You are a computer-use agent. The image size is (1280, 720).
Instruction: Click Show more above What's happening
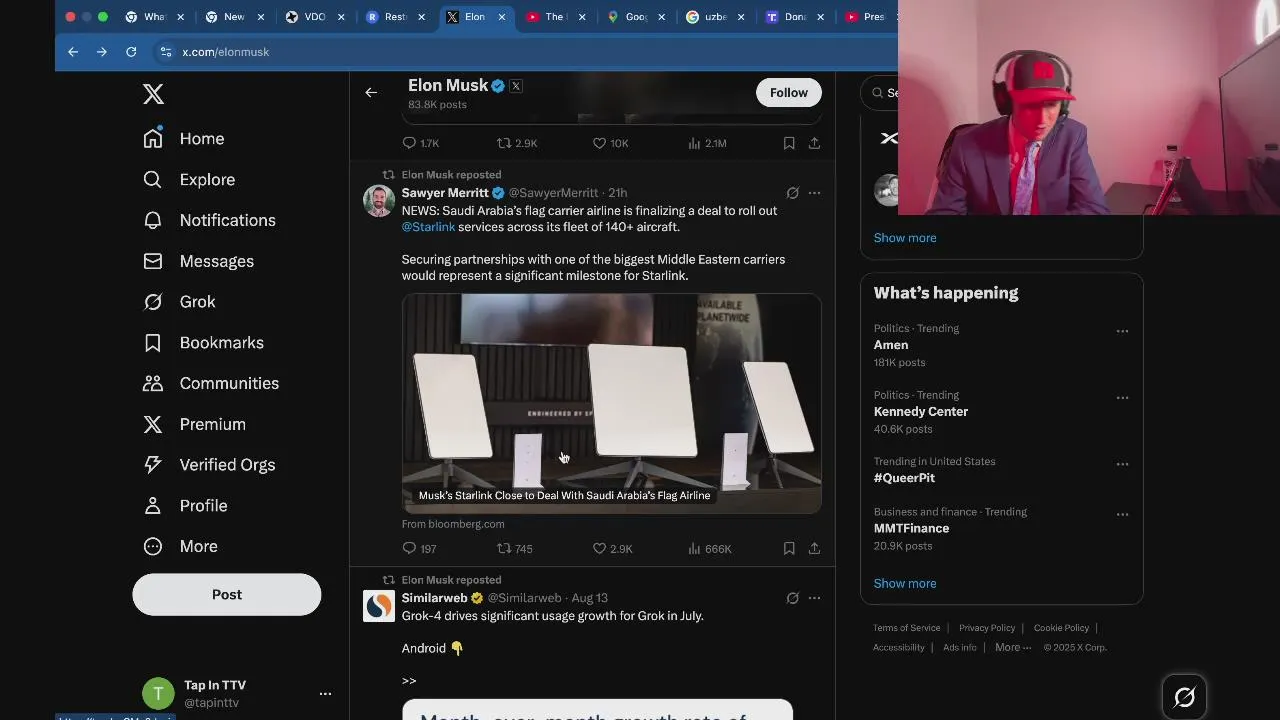(x=905, y=238)
